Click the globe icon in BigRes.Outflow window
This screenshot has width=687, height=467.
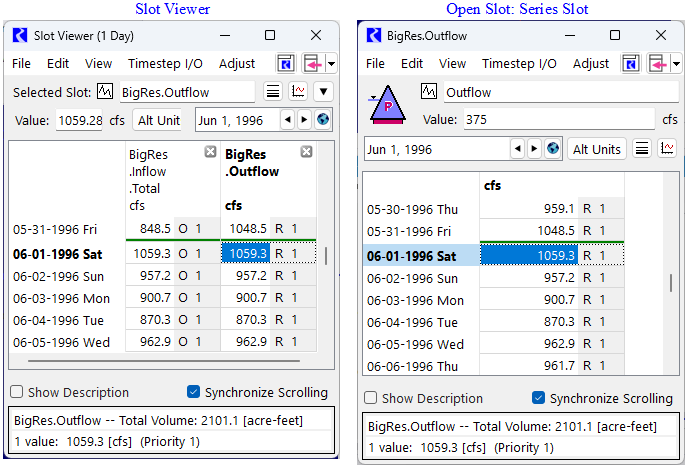point(552,149)
